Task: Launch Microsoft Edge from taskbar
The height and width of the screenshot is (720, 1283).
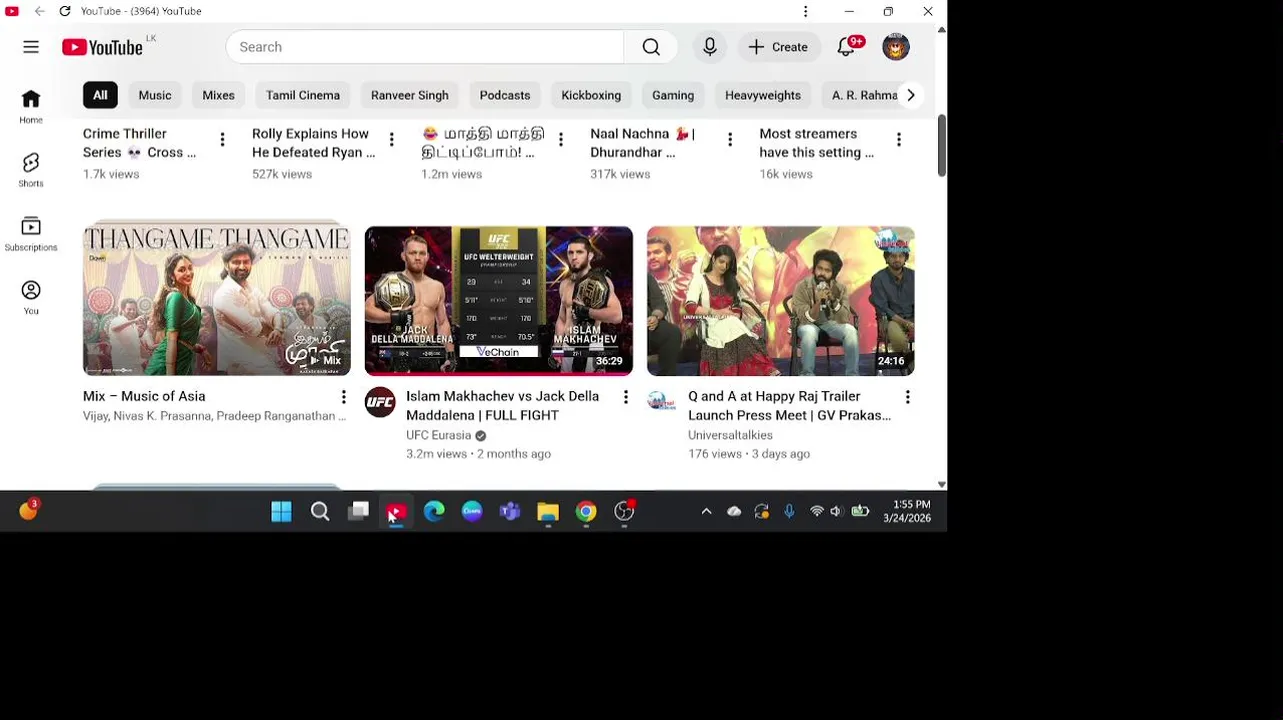Action: [x=434, y=512]
